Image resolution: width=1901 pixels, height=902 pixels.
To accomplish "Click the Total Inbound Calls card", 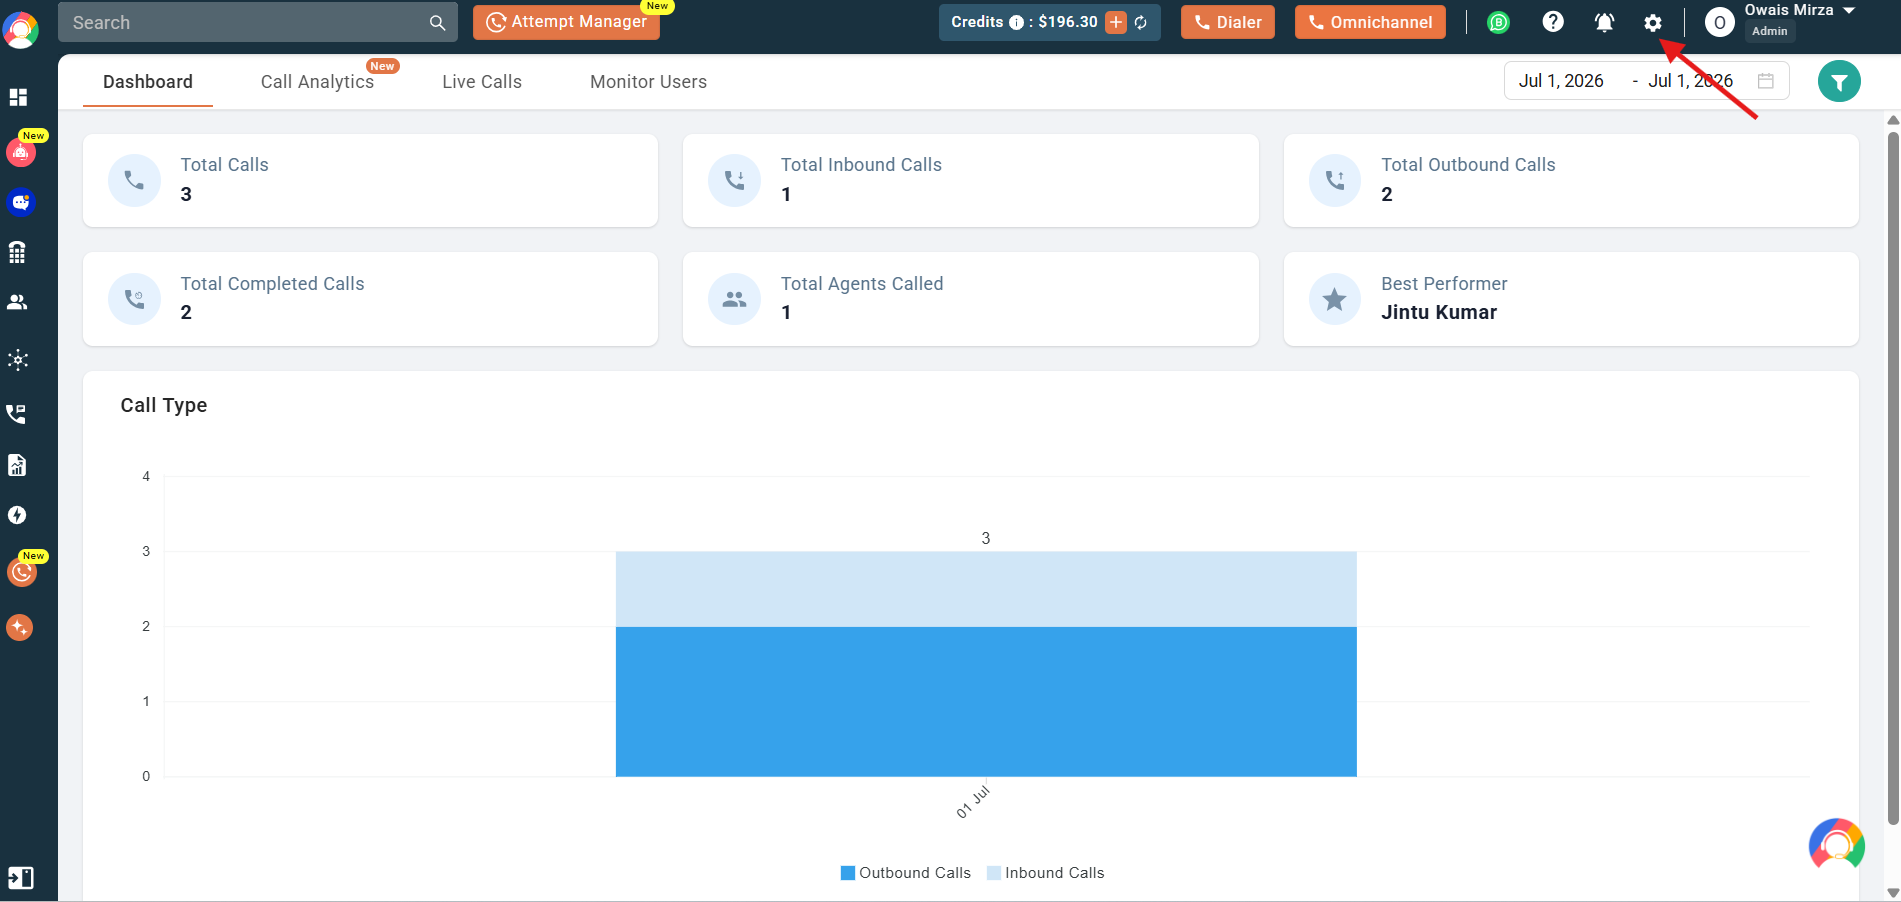I will [x=970, y=181].
